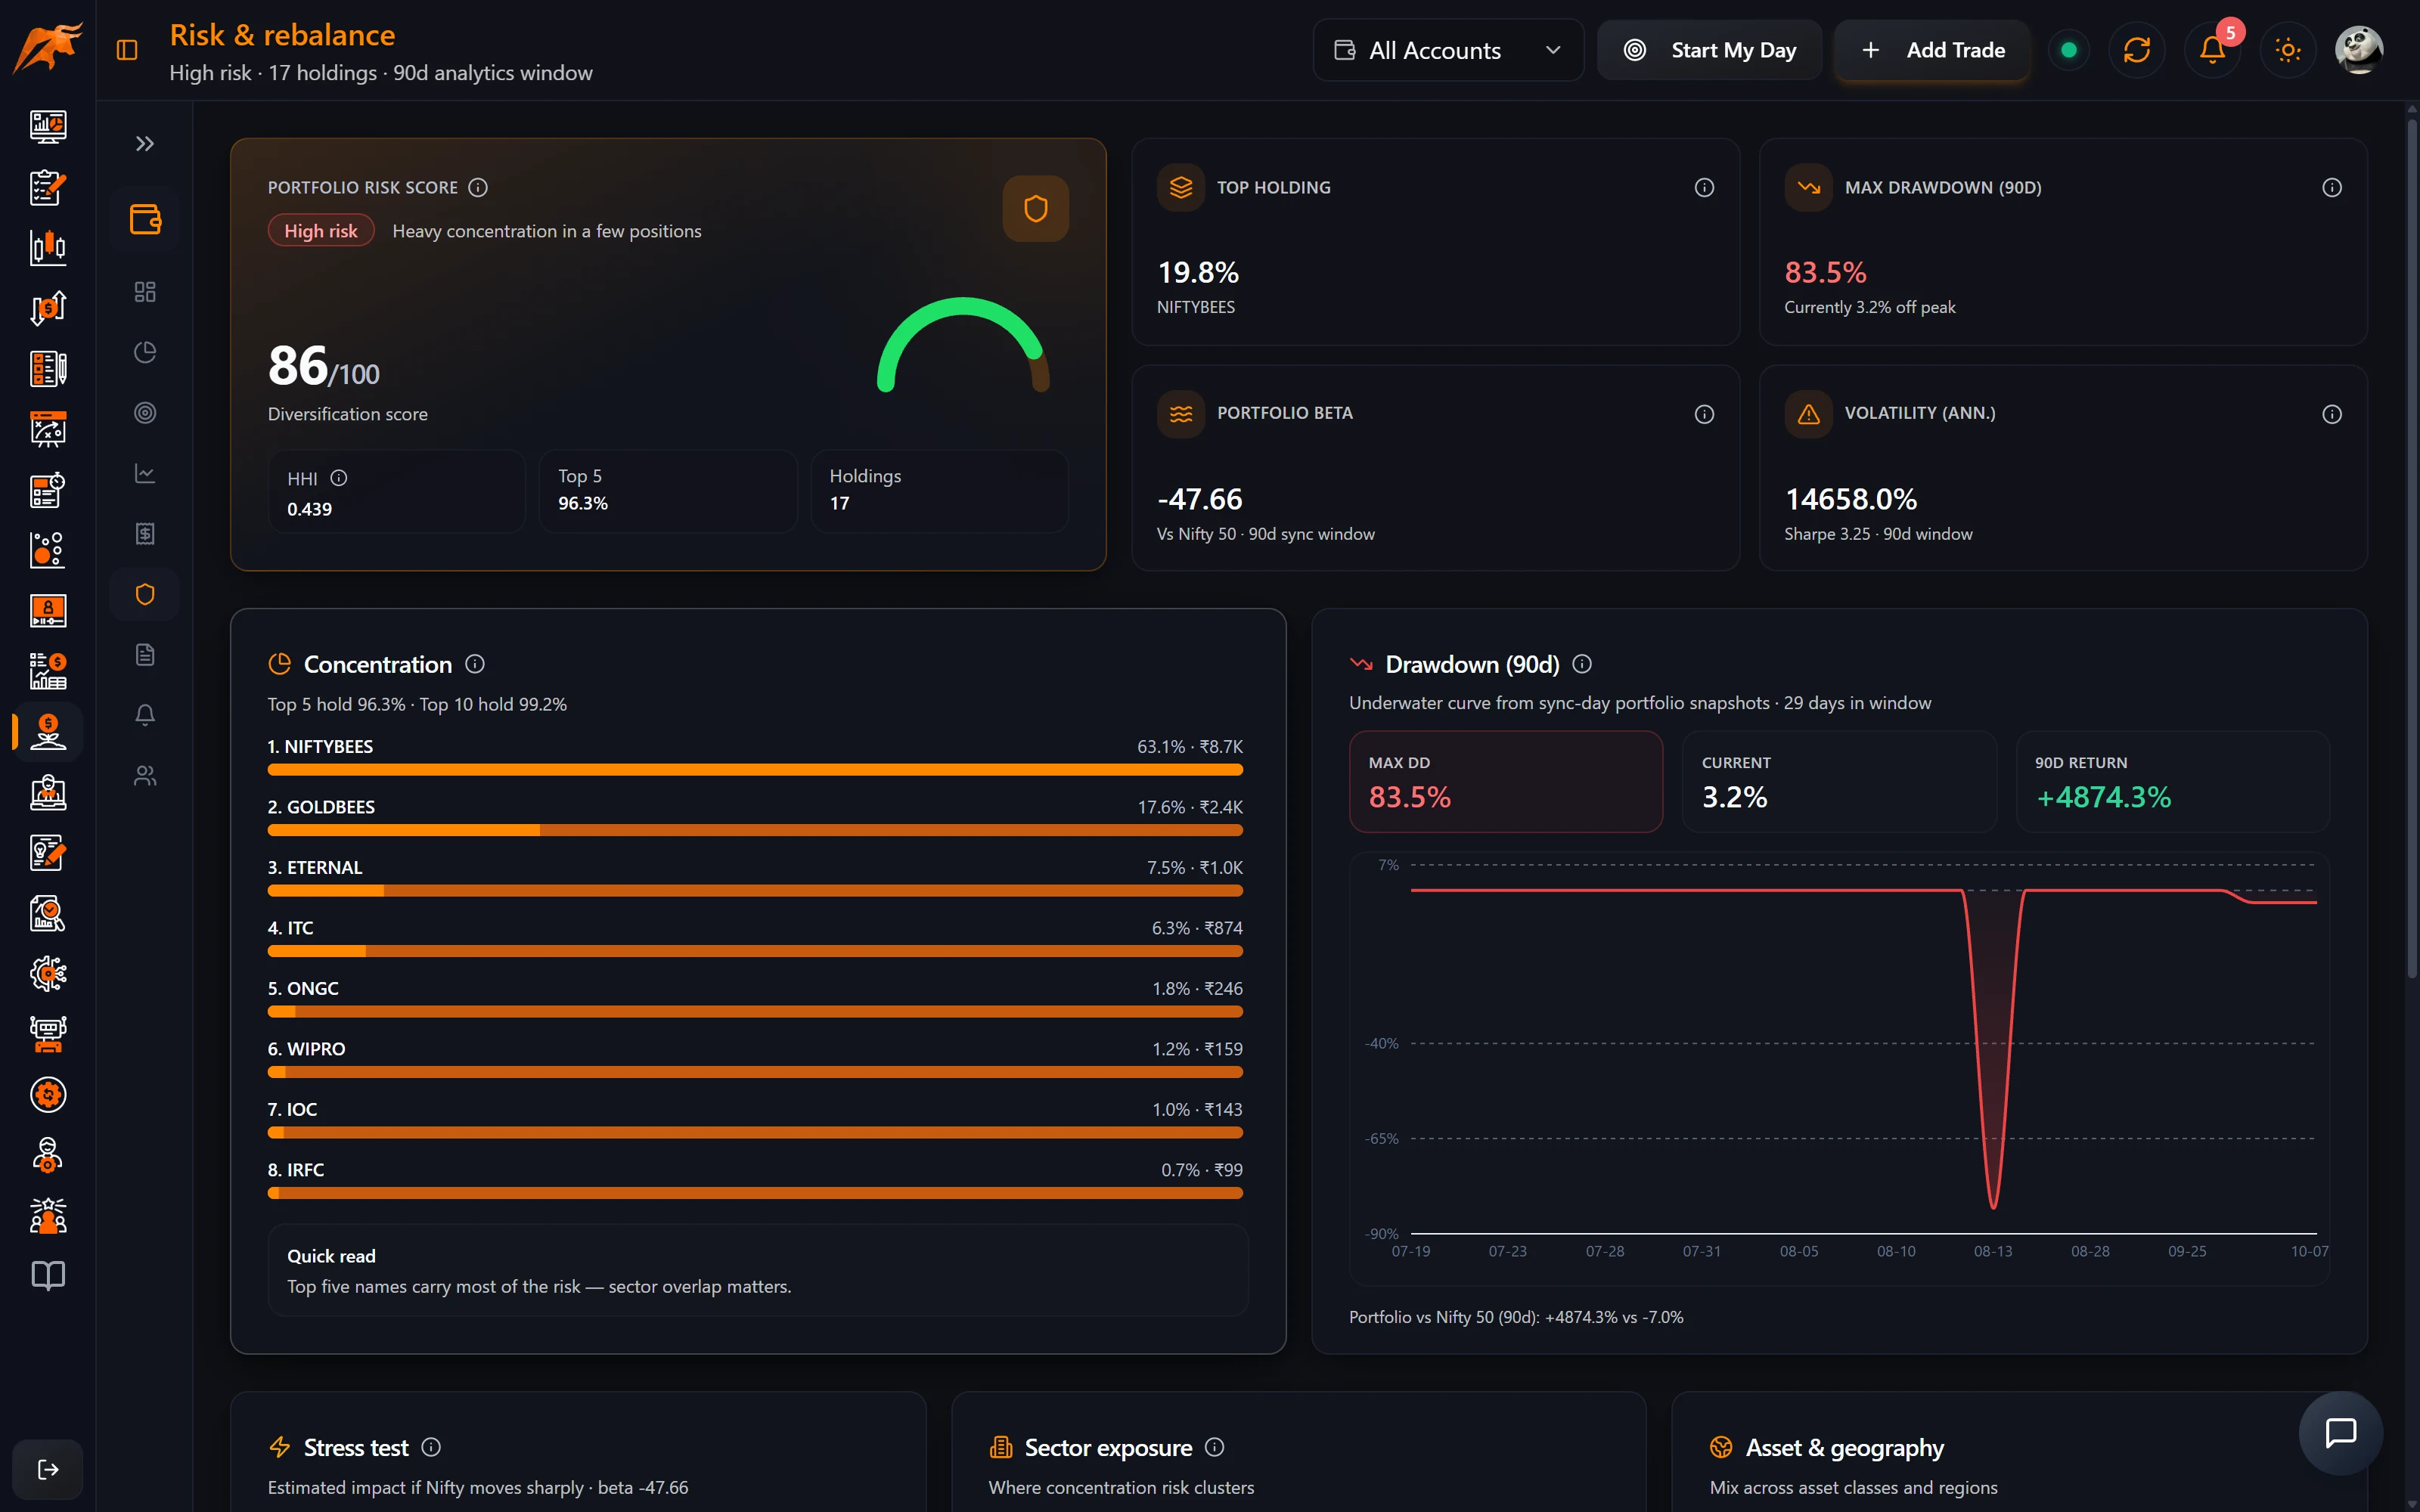Open the clipboard checklist with pencil icon
This screenshot has height=1512, width=2420.
point(48,187)
